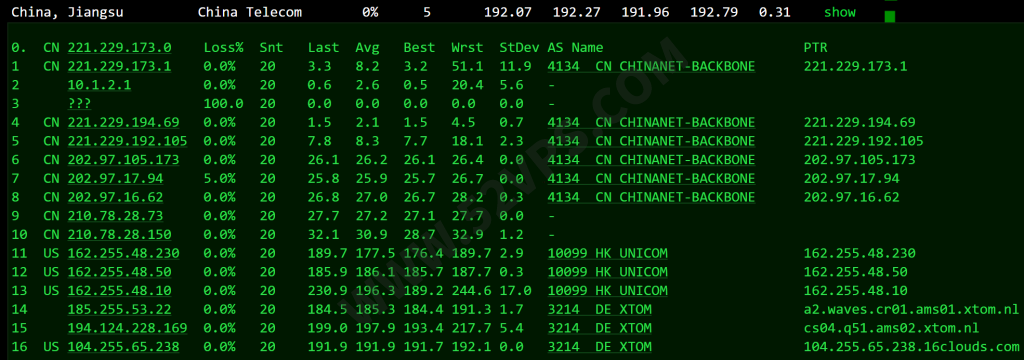Open IP link 162.255.48.230 in hop 11

pyautogui.click(x=123, y=254)
